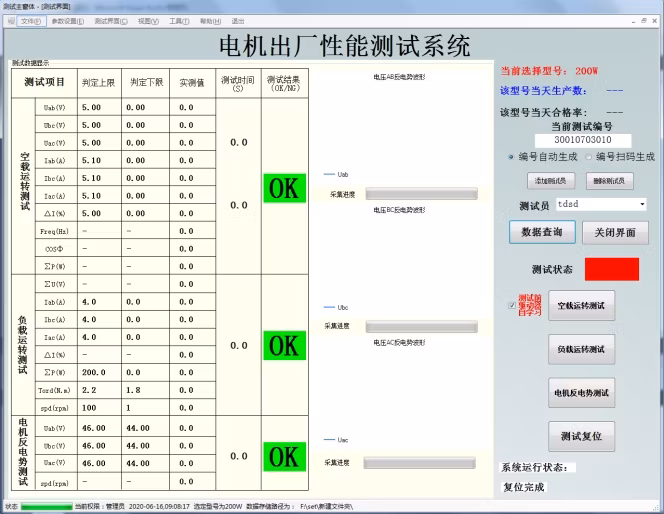
Task: Click the green OK indicator for 负载运转测试
Action: [284, 345]
